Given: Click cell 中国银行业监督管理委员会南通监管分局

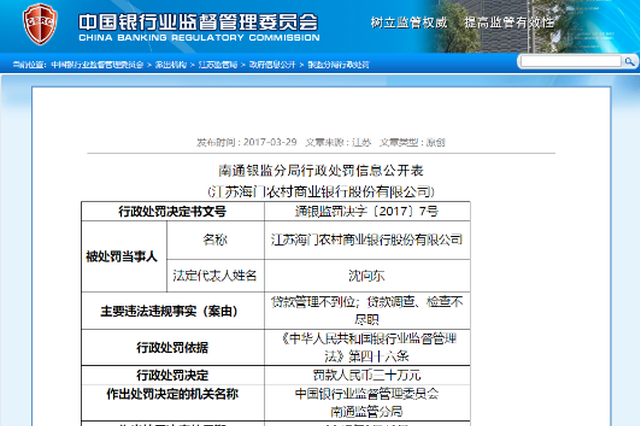Looking at the screenshot, I should click(367, 402).
